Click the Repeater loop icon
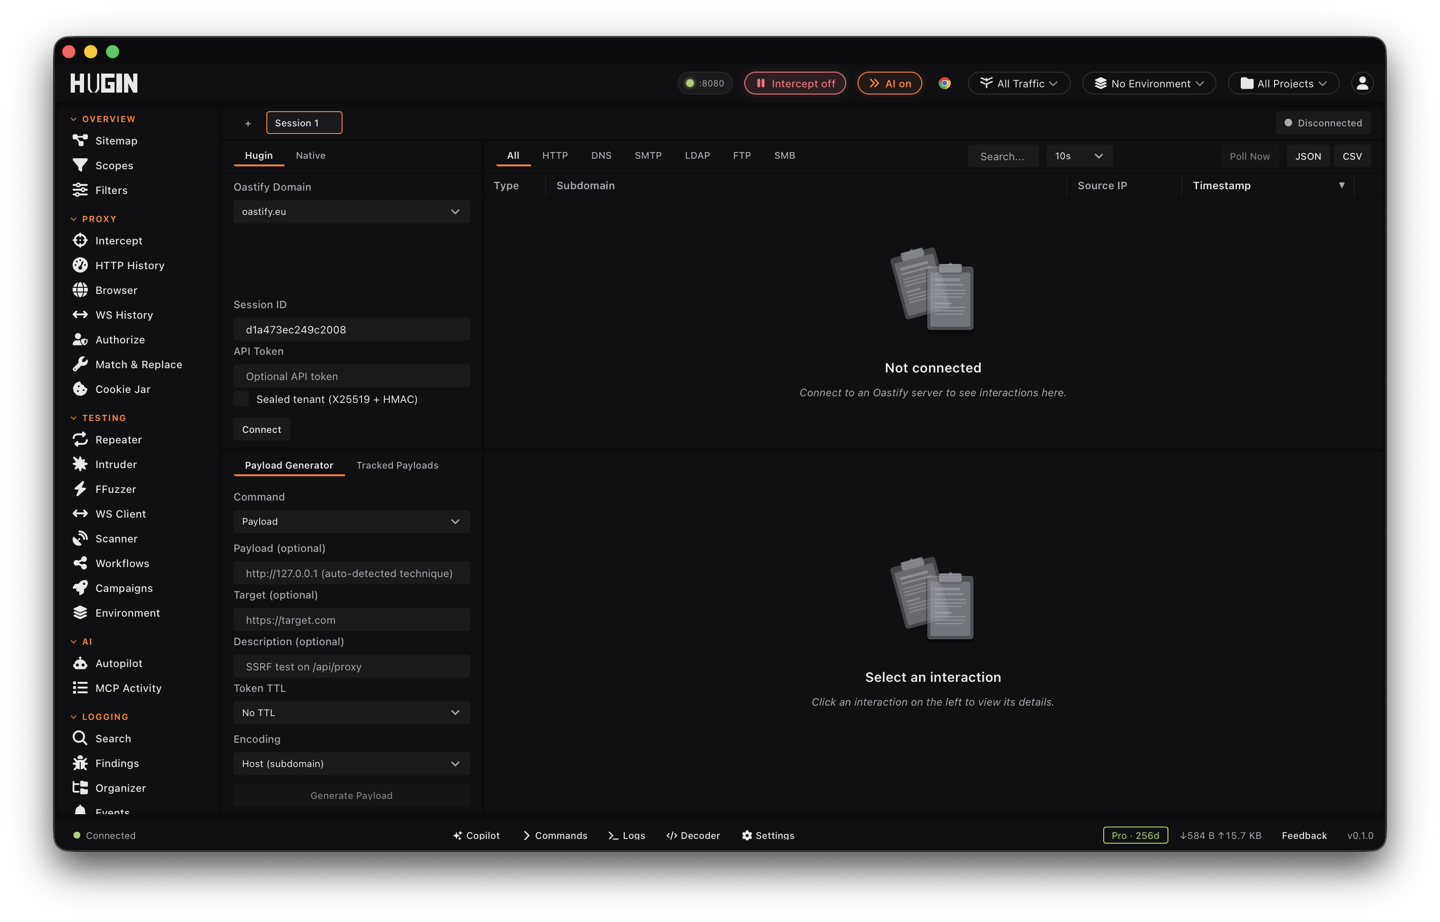 (x=80, y=439)
